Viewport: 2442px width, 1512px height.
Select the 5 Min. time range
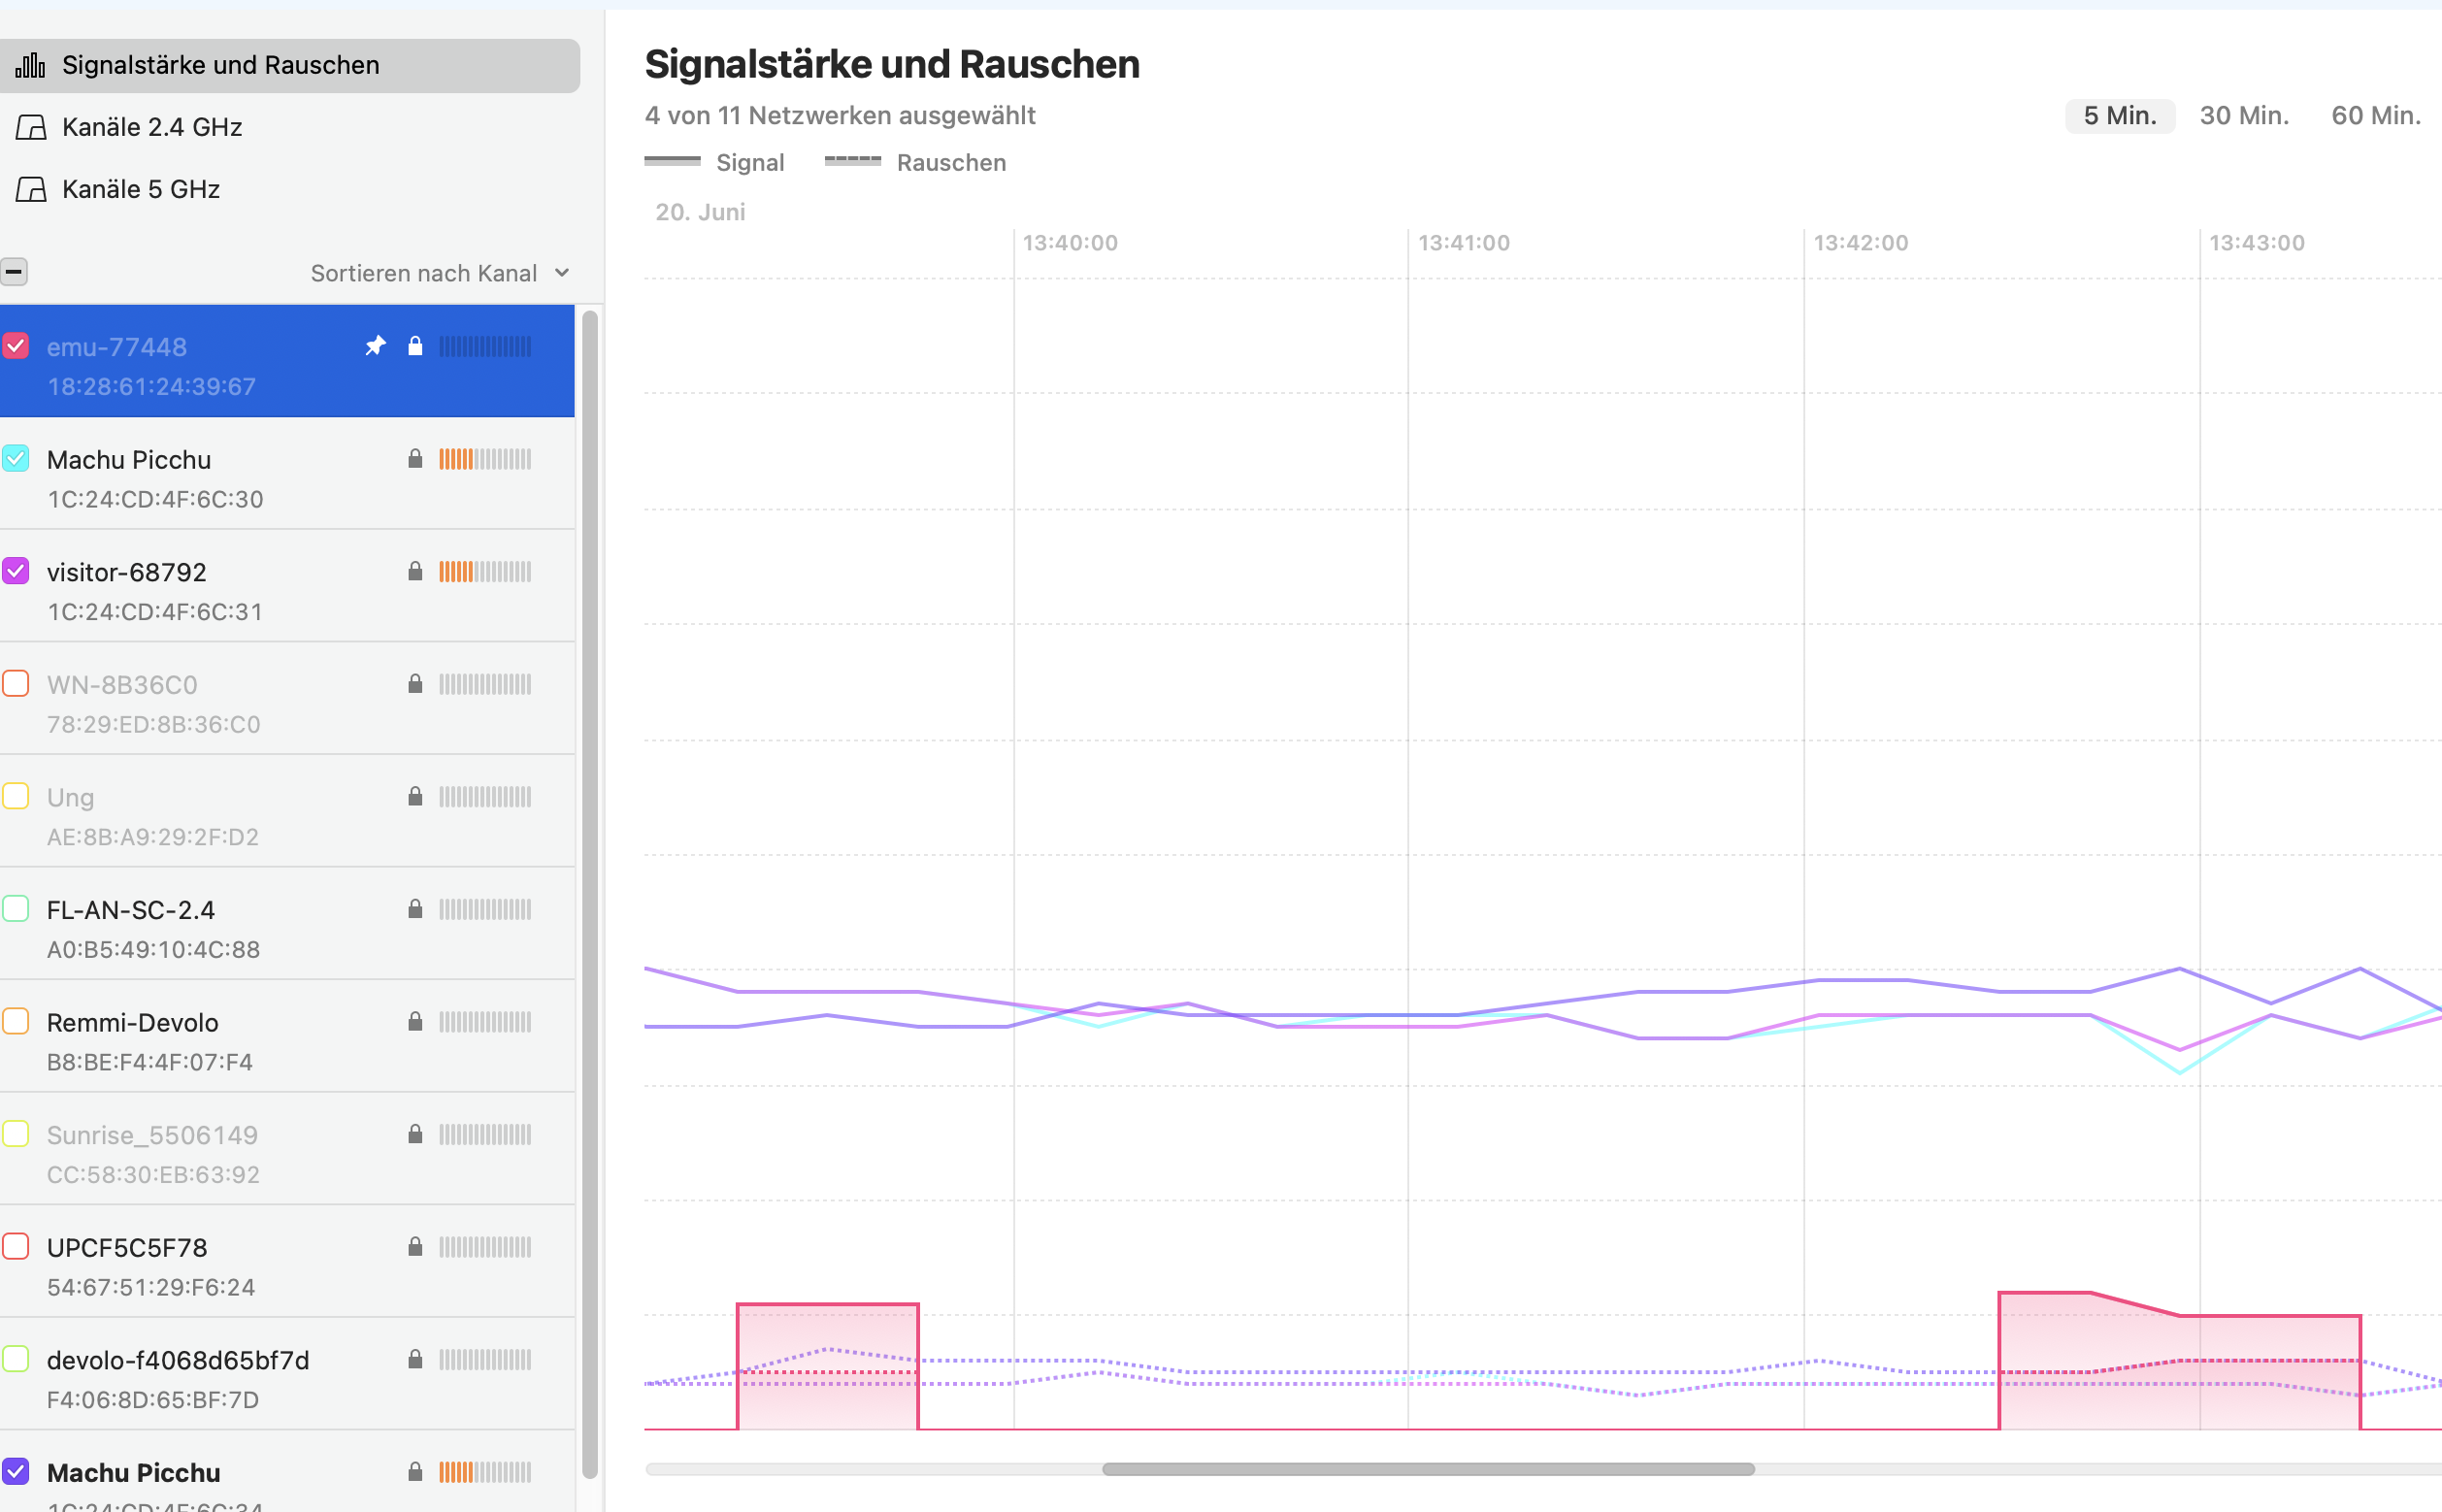[x=2119, y=116]
